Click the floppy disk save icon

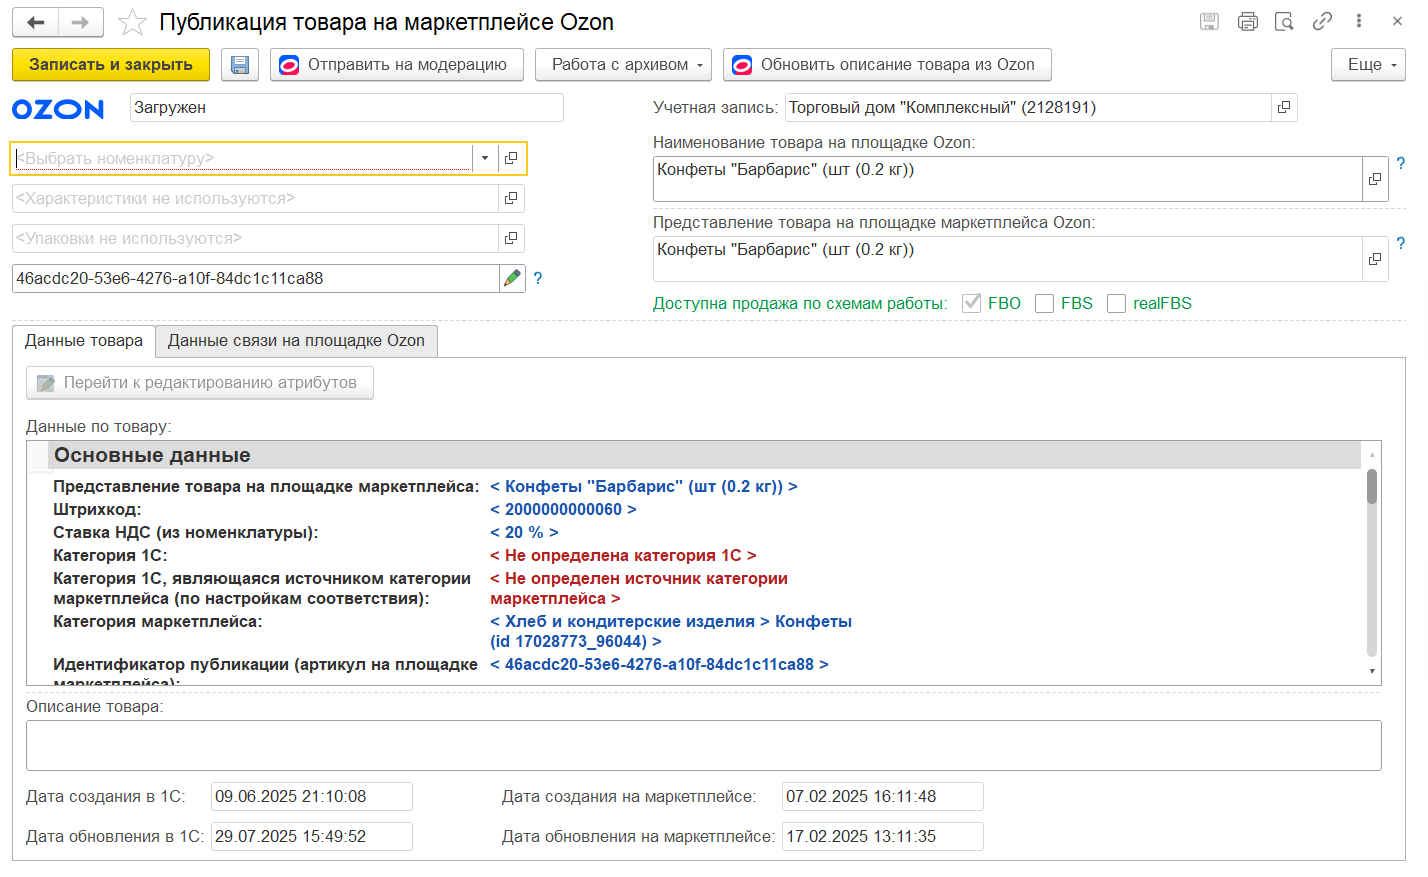[x=240, y=65]
